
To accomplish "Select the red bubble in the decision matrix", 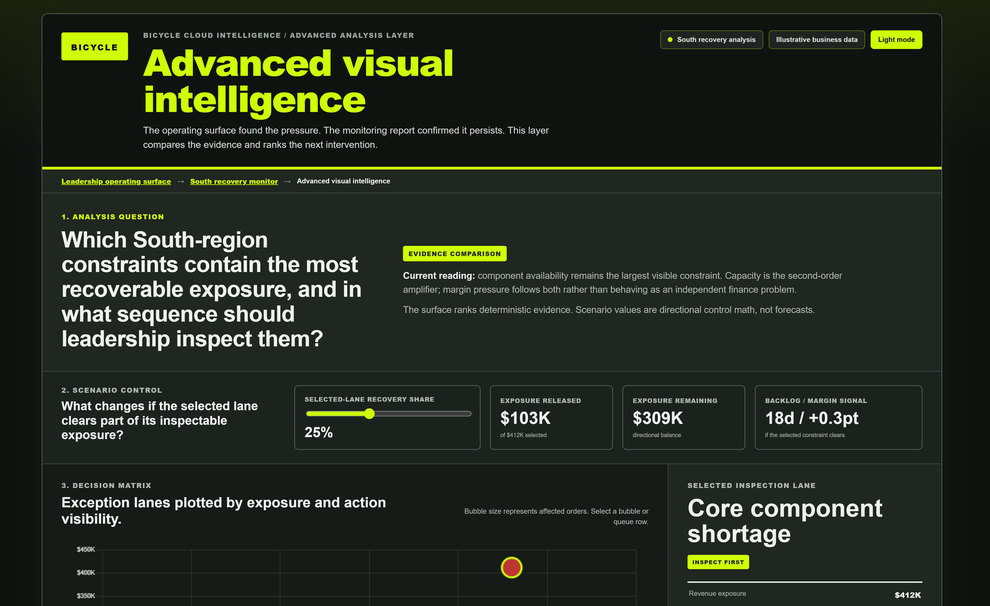I will [511, 567].
